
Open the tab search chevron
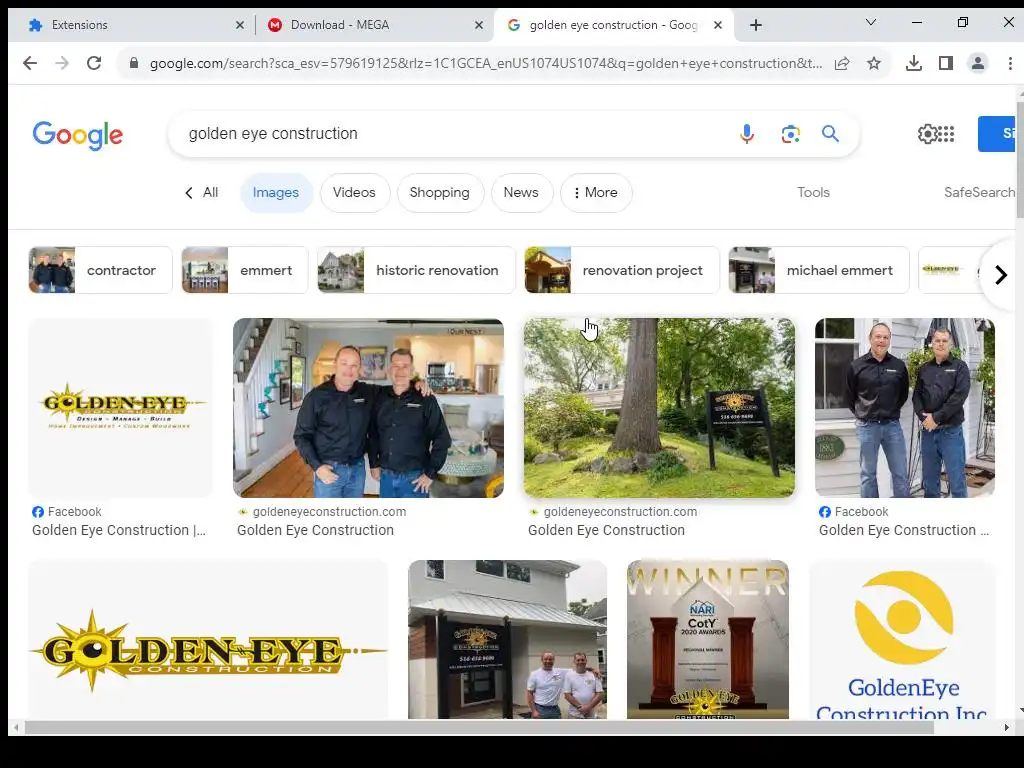coord(871,22)
